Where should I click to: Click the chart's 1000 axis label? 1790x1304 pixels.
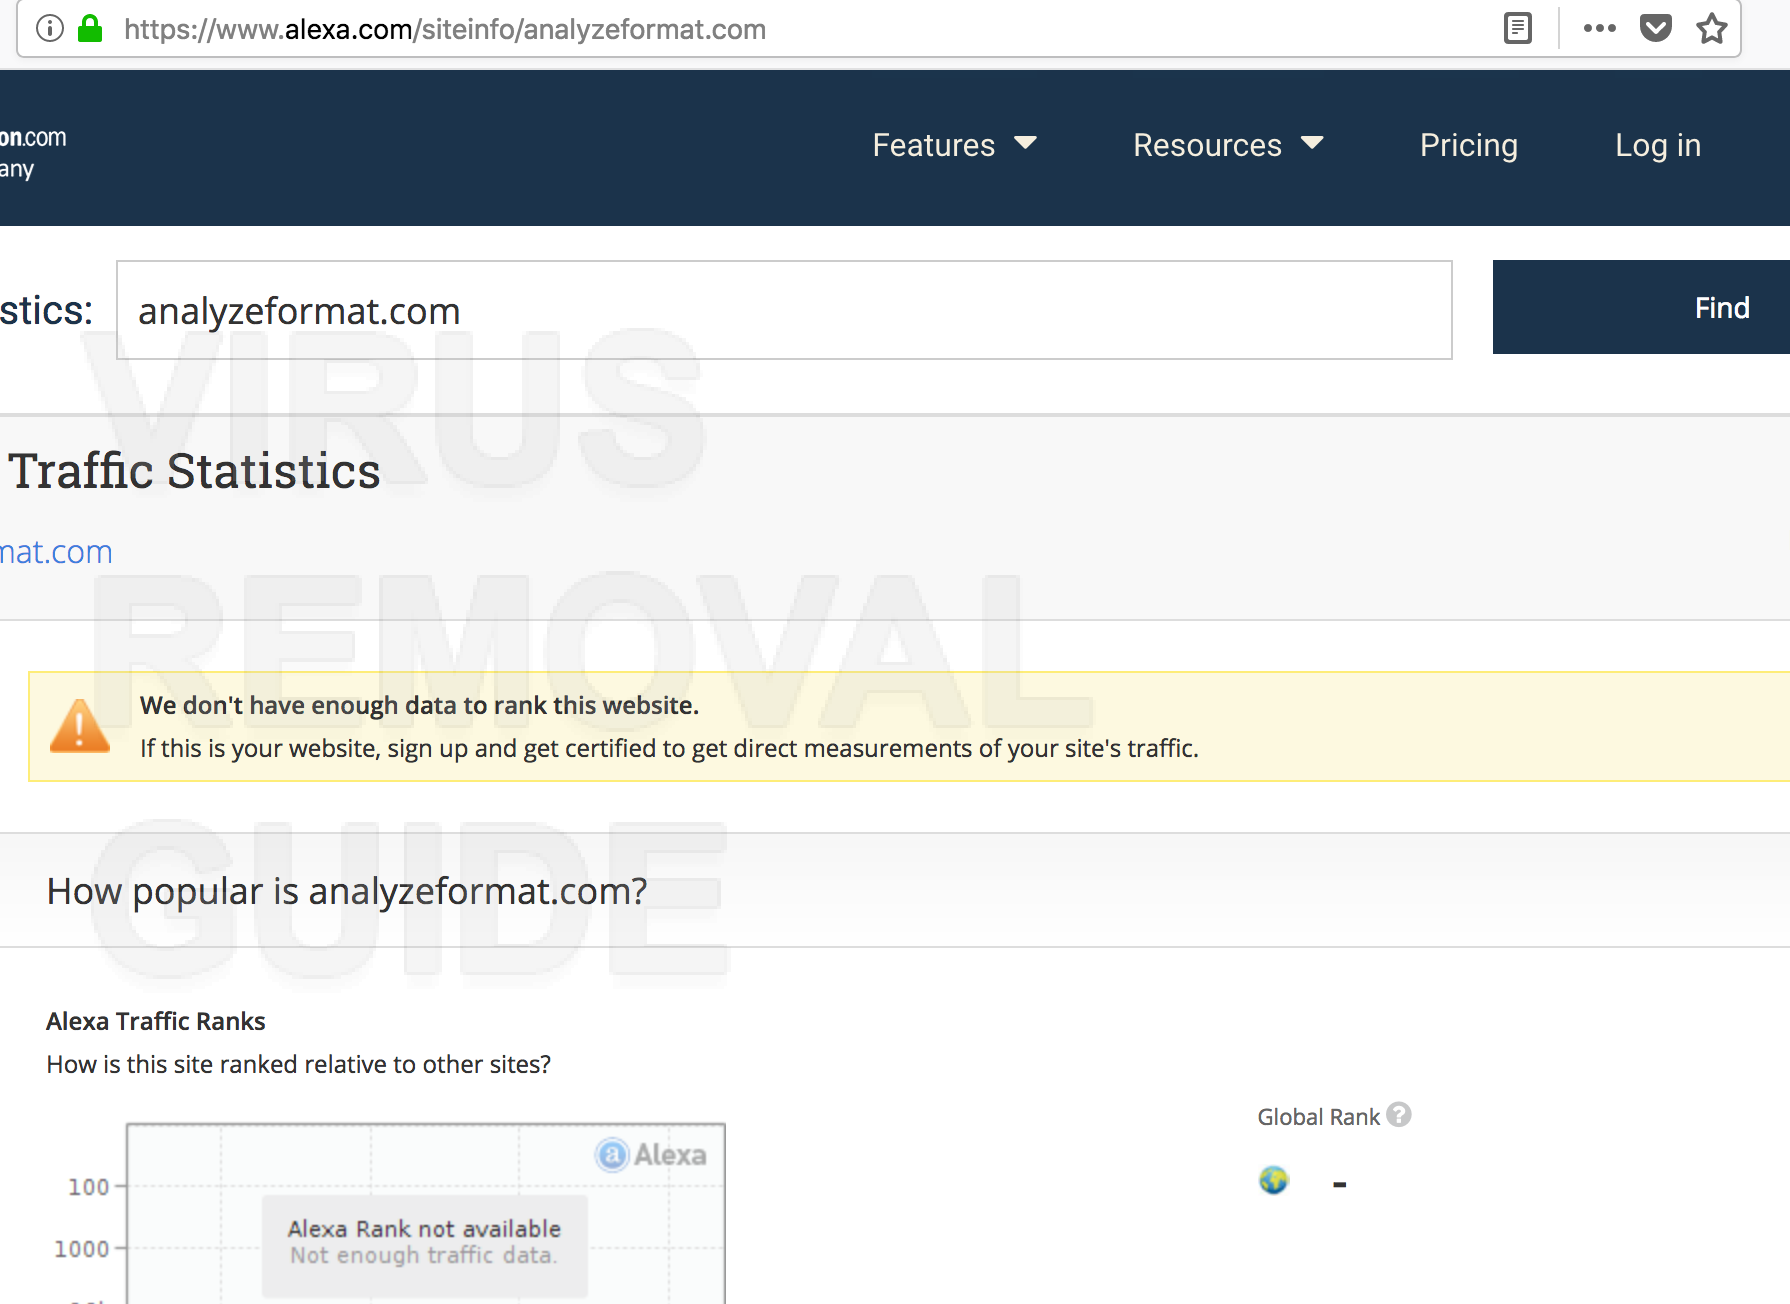point(81,1249)
